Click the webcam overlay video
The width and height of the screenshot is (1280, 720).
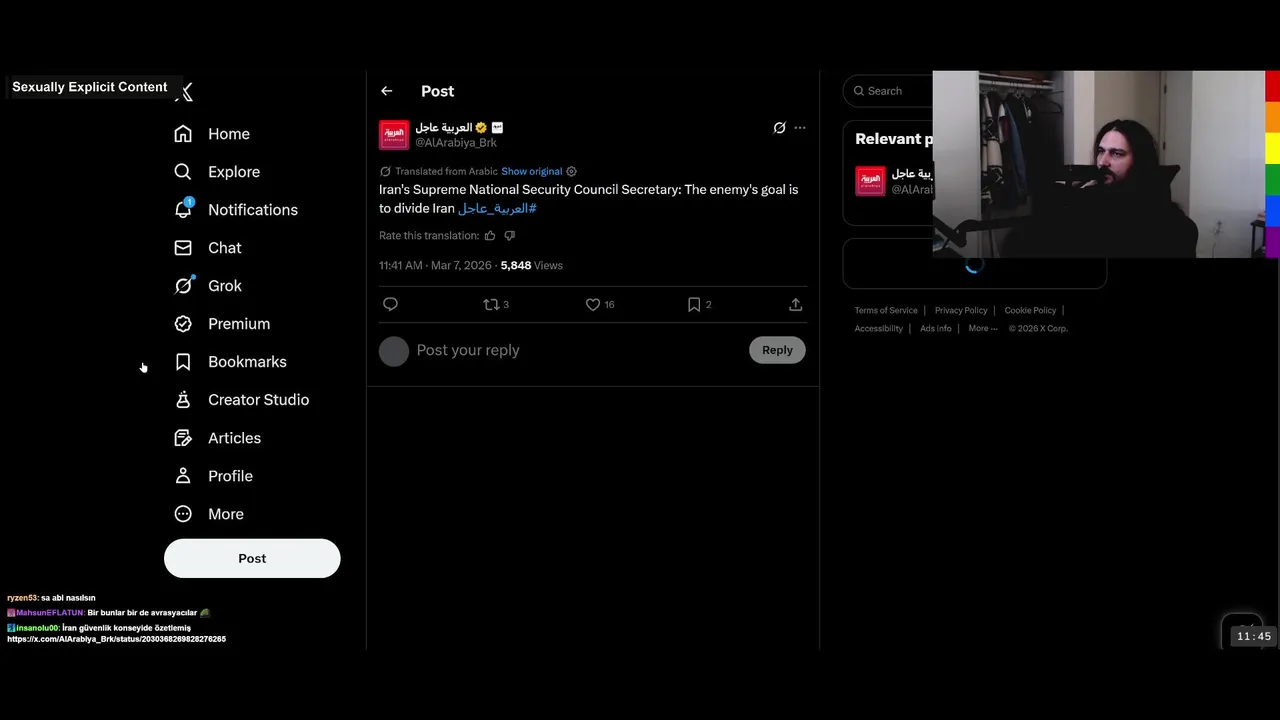pyautogui.click(x=1098, y=164)
